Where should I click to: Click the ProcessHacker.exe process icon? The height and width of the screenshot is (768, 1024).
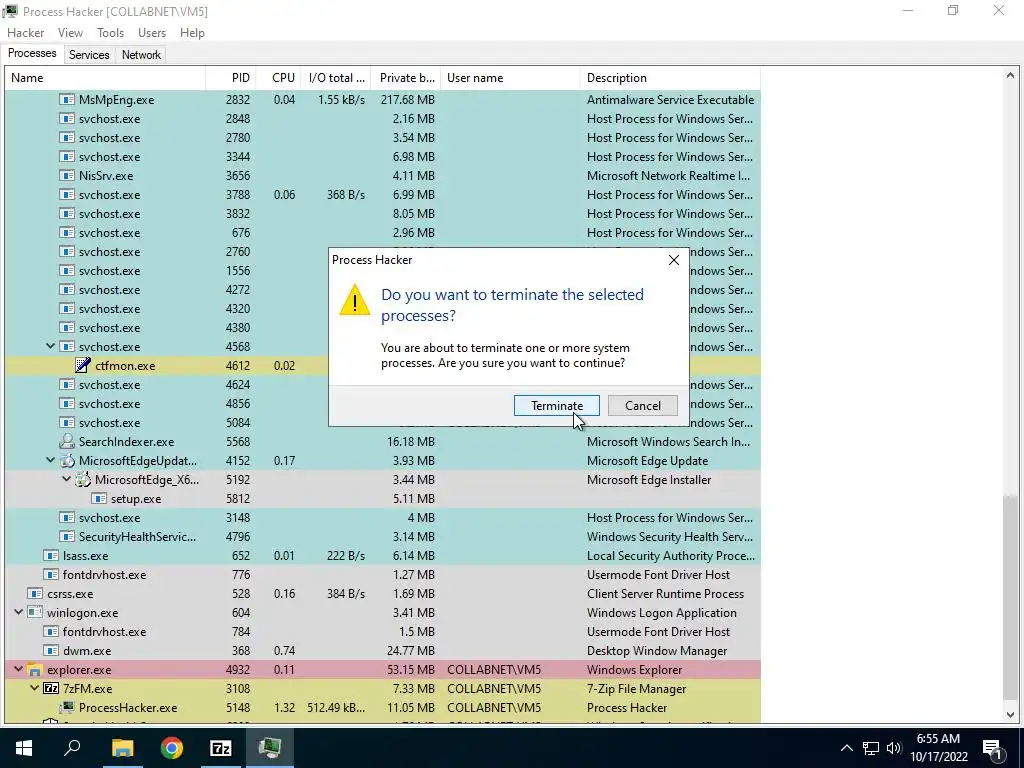coord(67,708)
